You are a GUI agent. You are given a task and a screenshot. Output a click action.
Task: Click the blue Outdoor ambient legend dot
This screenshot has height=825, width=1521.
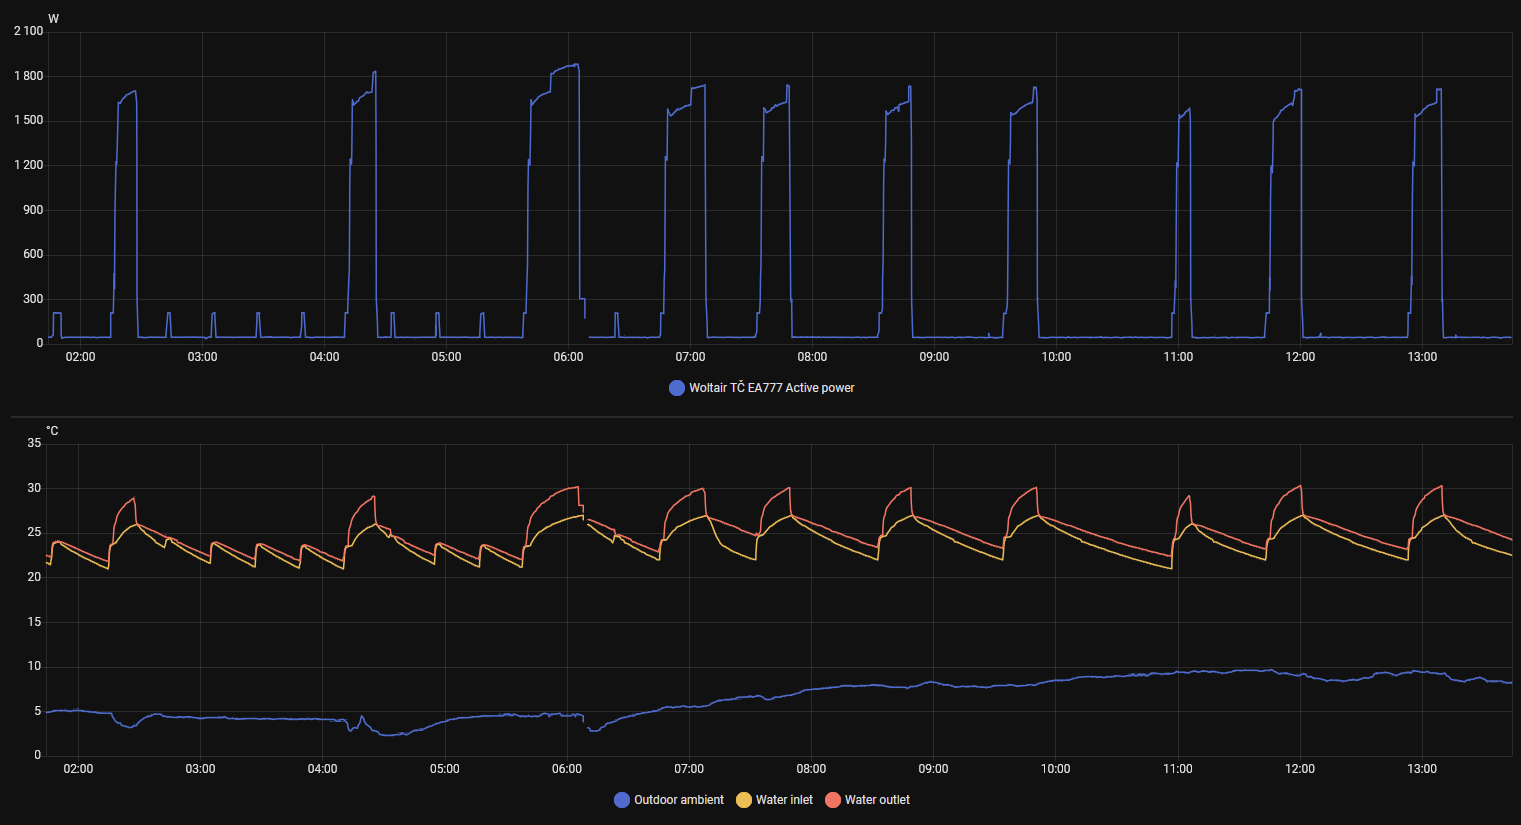coord(622,800)
